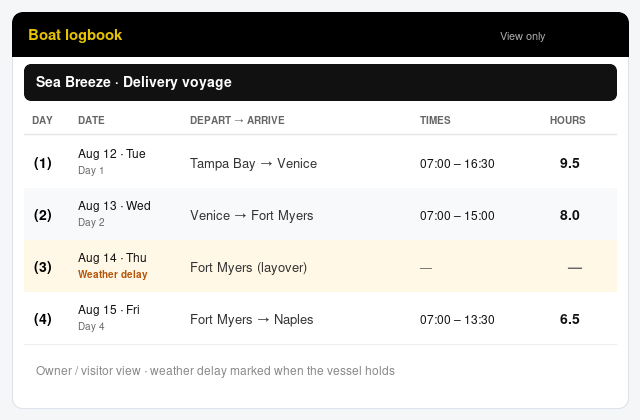
Task: Click the 9.5 hours value
Action: click(570, 163)
